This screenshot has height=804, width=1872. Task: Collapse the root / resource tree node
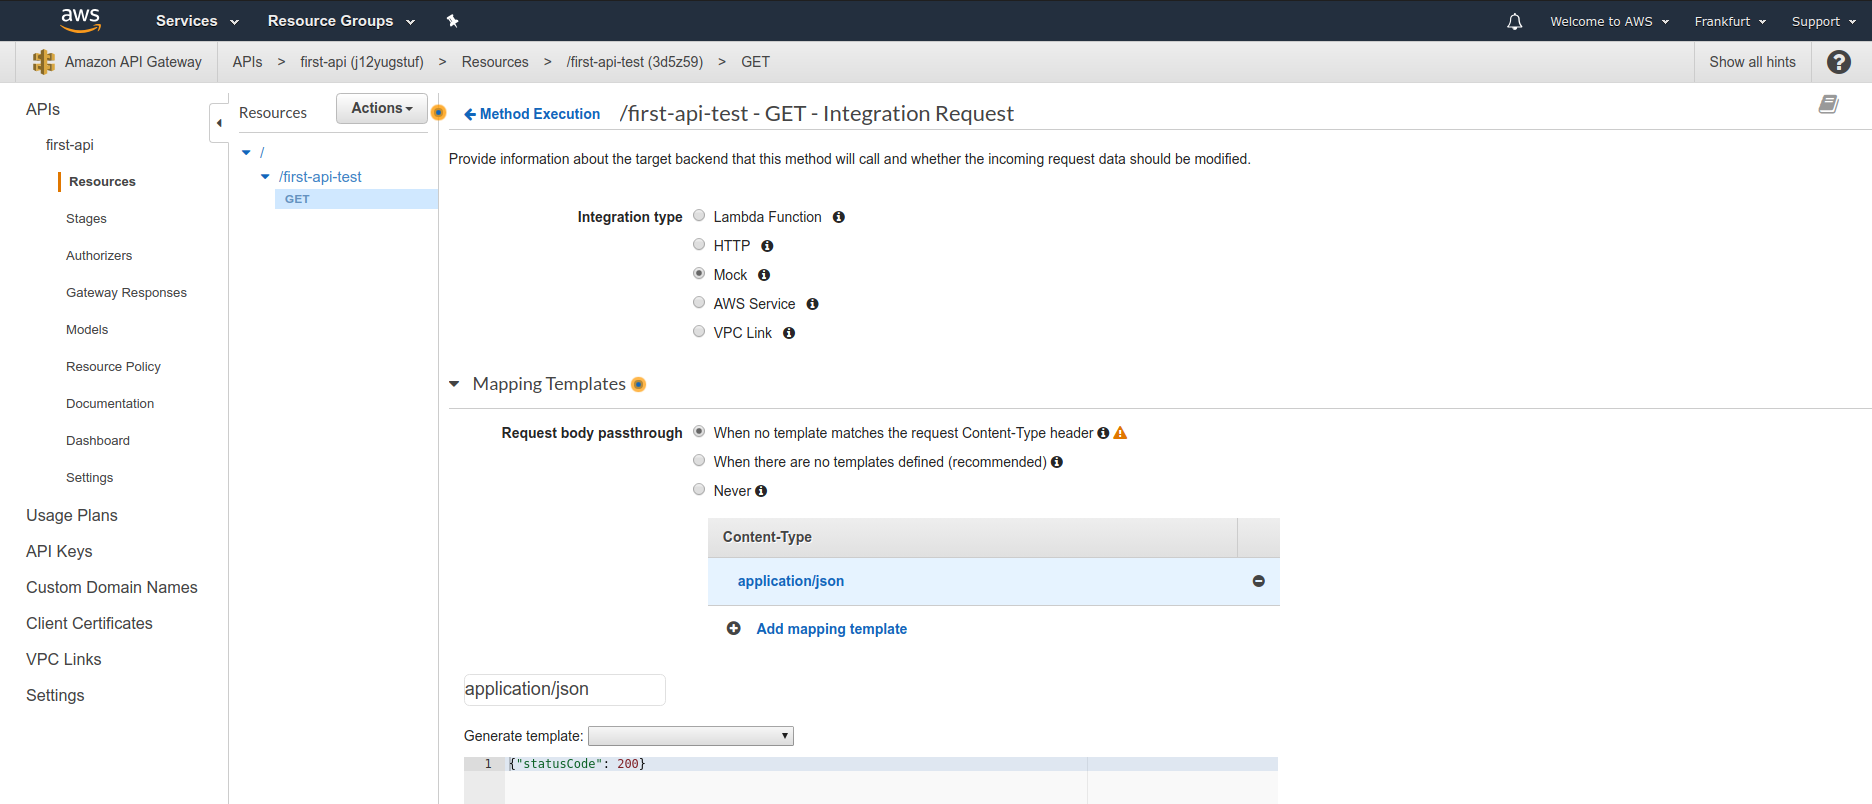[246, 152]
